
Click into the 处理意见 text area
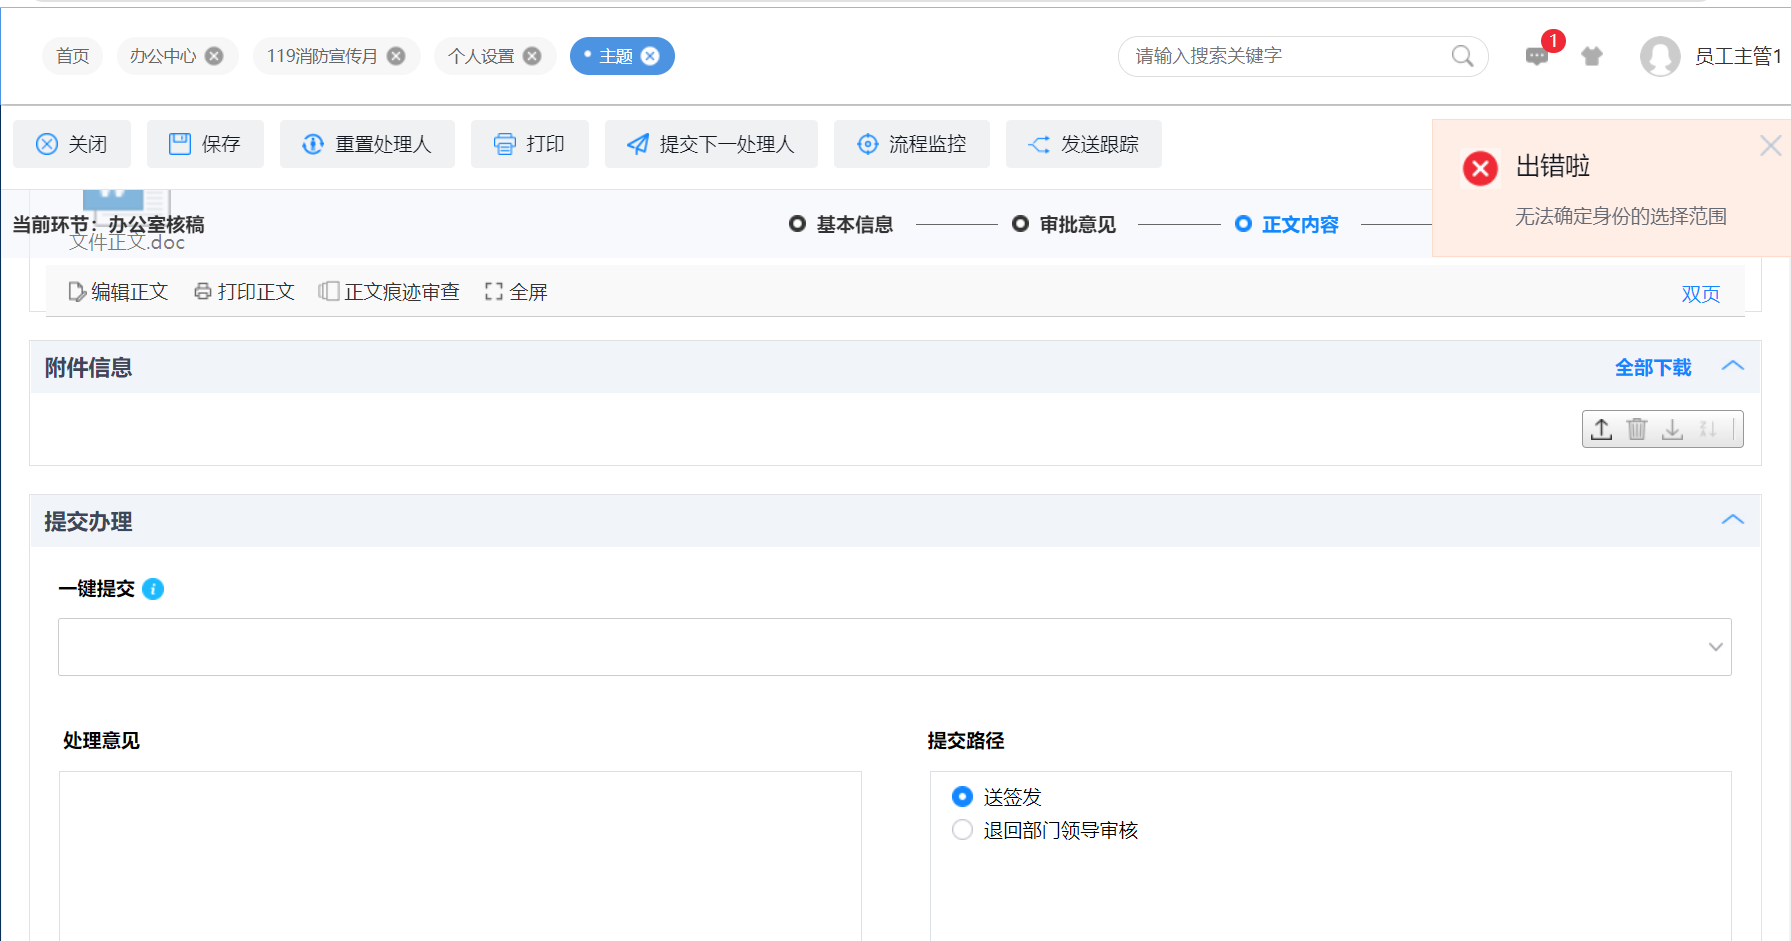tap(460, 855)
